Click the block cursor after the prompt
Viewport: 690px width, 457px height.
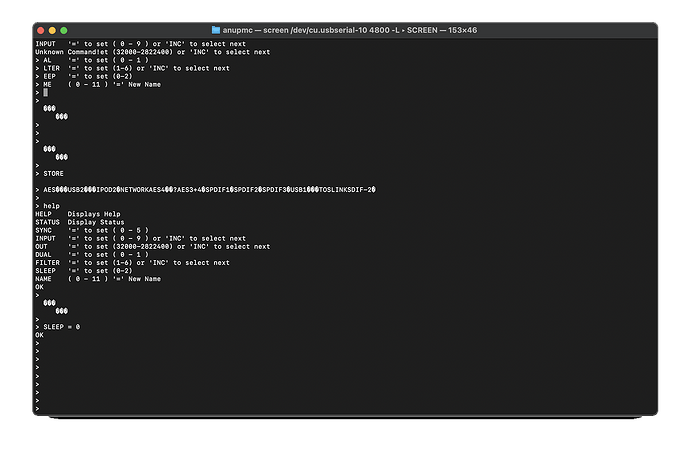pos(45,92)
